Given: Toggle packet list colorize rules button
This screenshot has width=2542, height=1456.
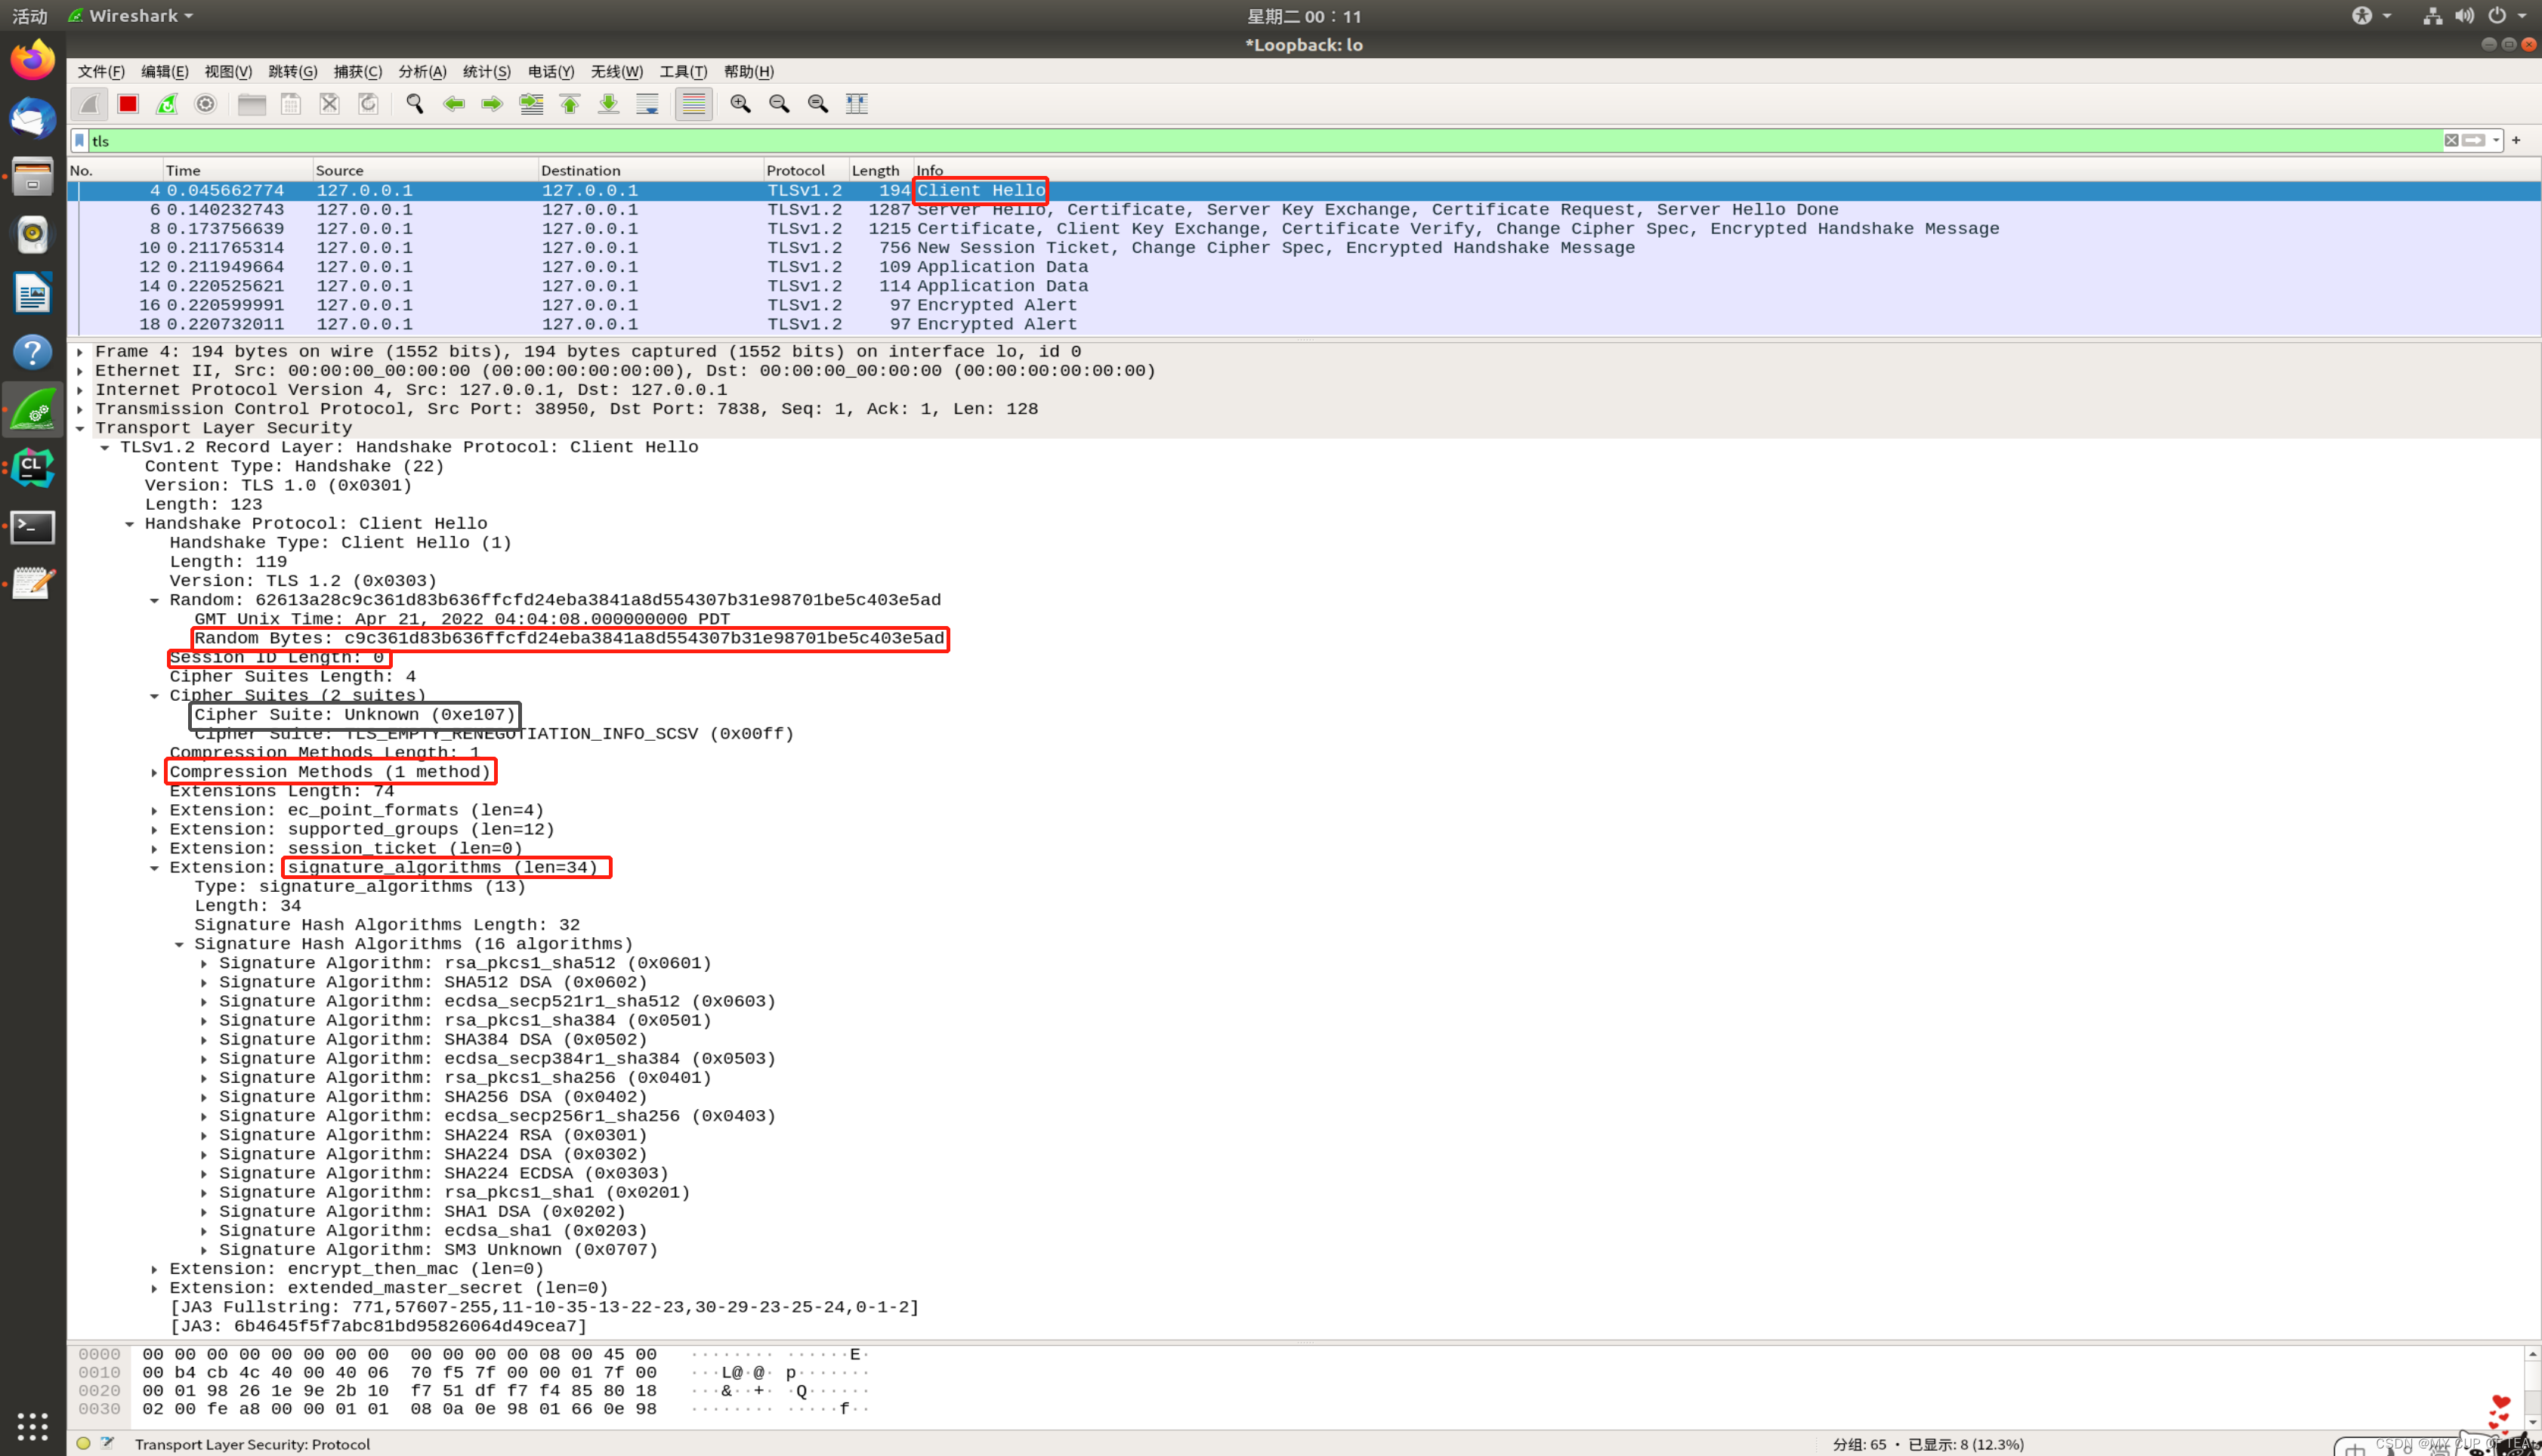Looking at the screenshot, I should point(693,104).
